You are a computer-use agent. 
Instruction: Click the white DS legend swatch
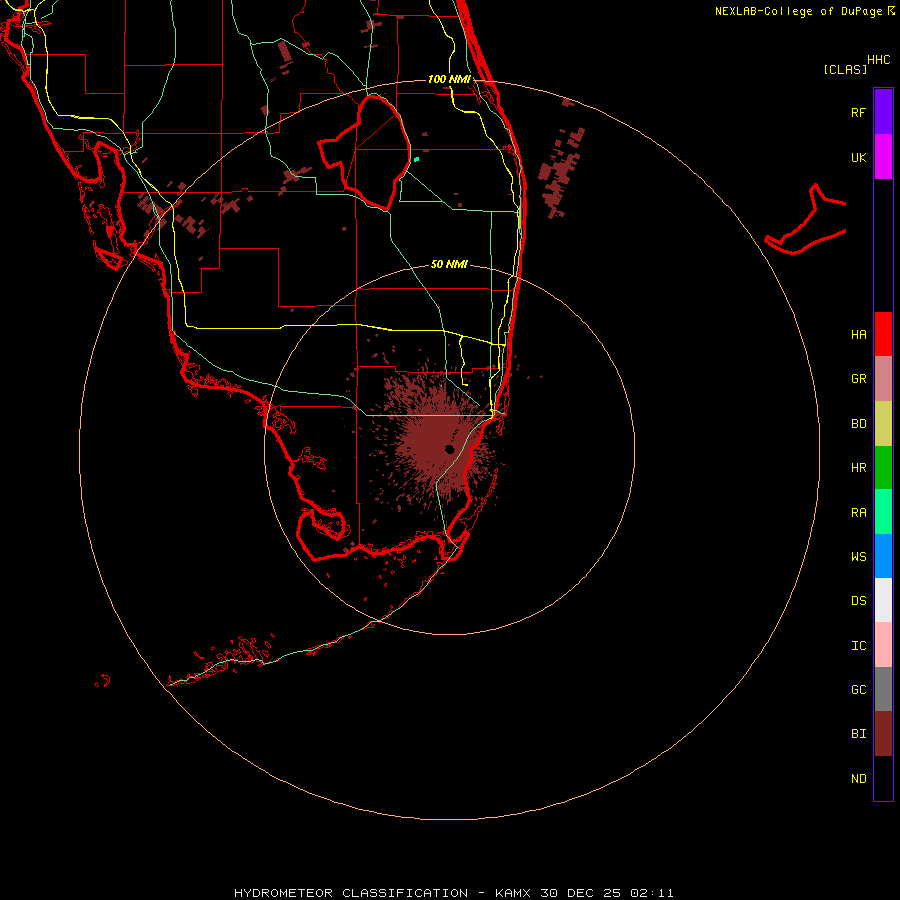pos(883,600)
